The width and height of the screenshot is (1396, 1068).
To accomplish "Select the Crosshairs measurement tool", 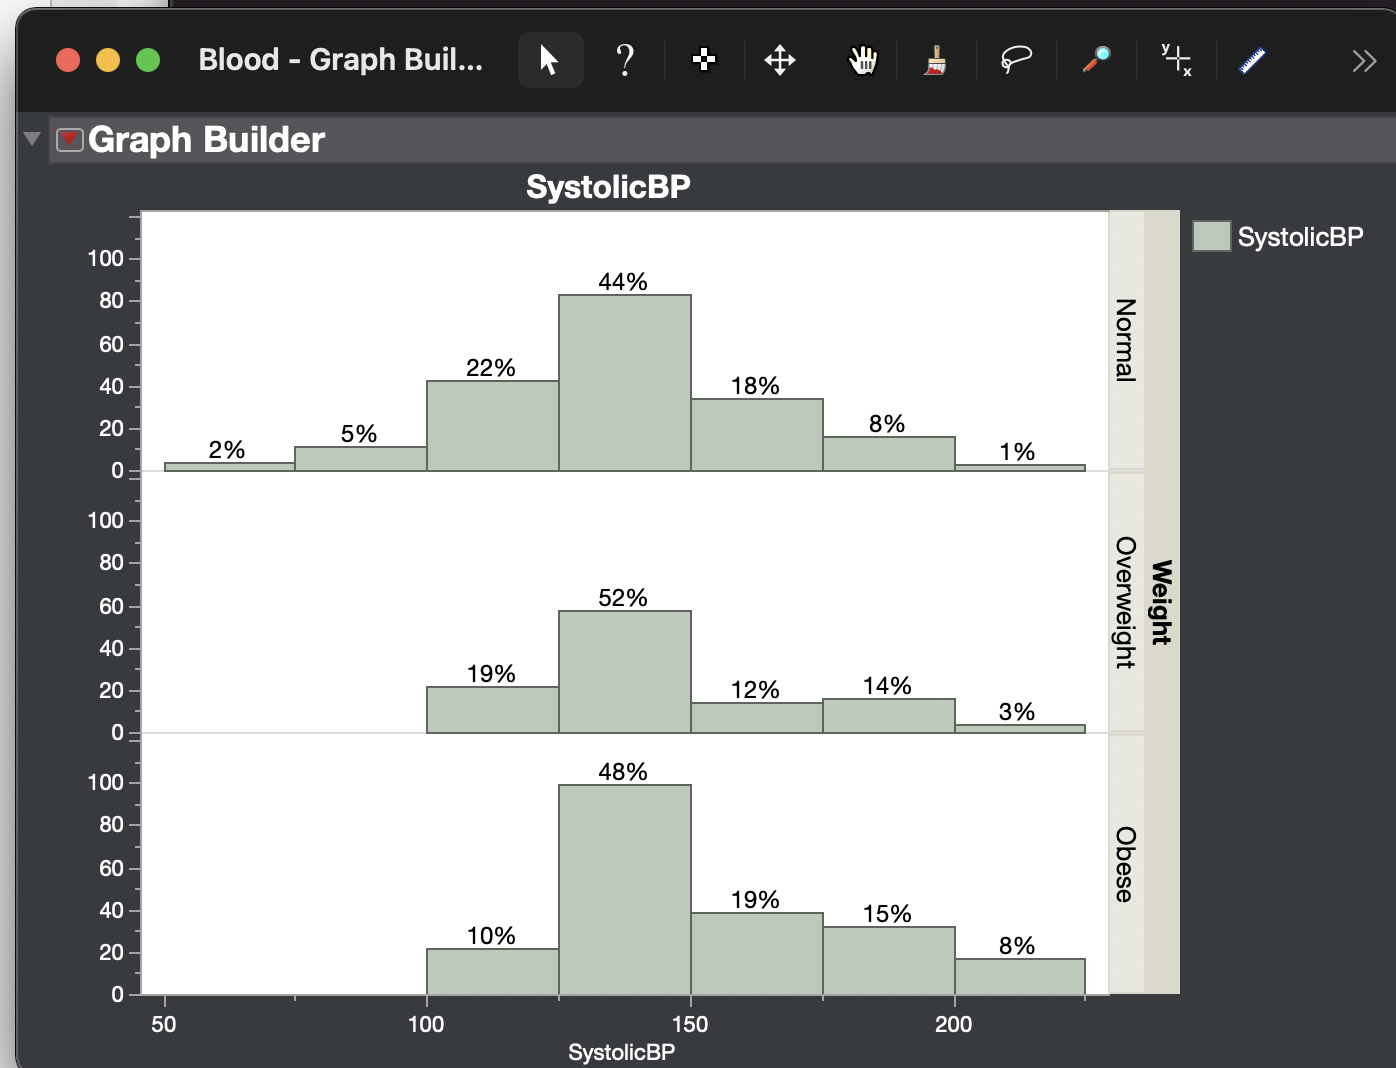I will [1176, 60].
